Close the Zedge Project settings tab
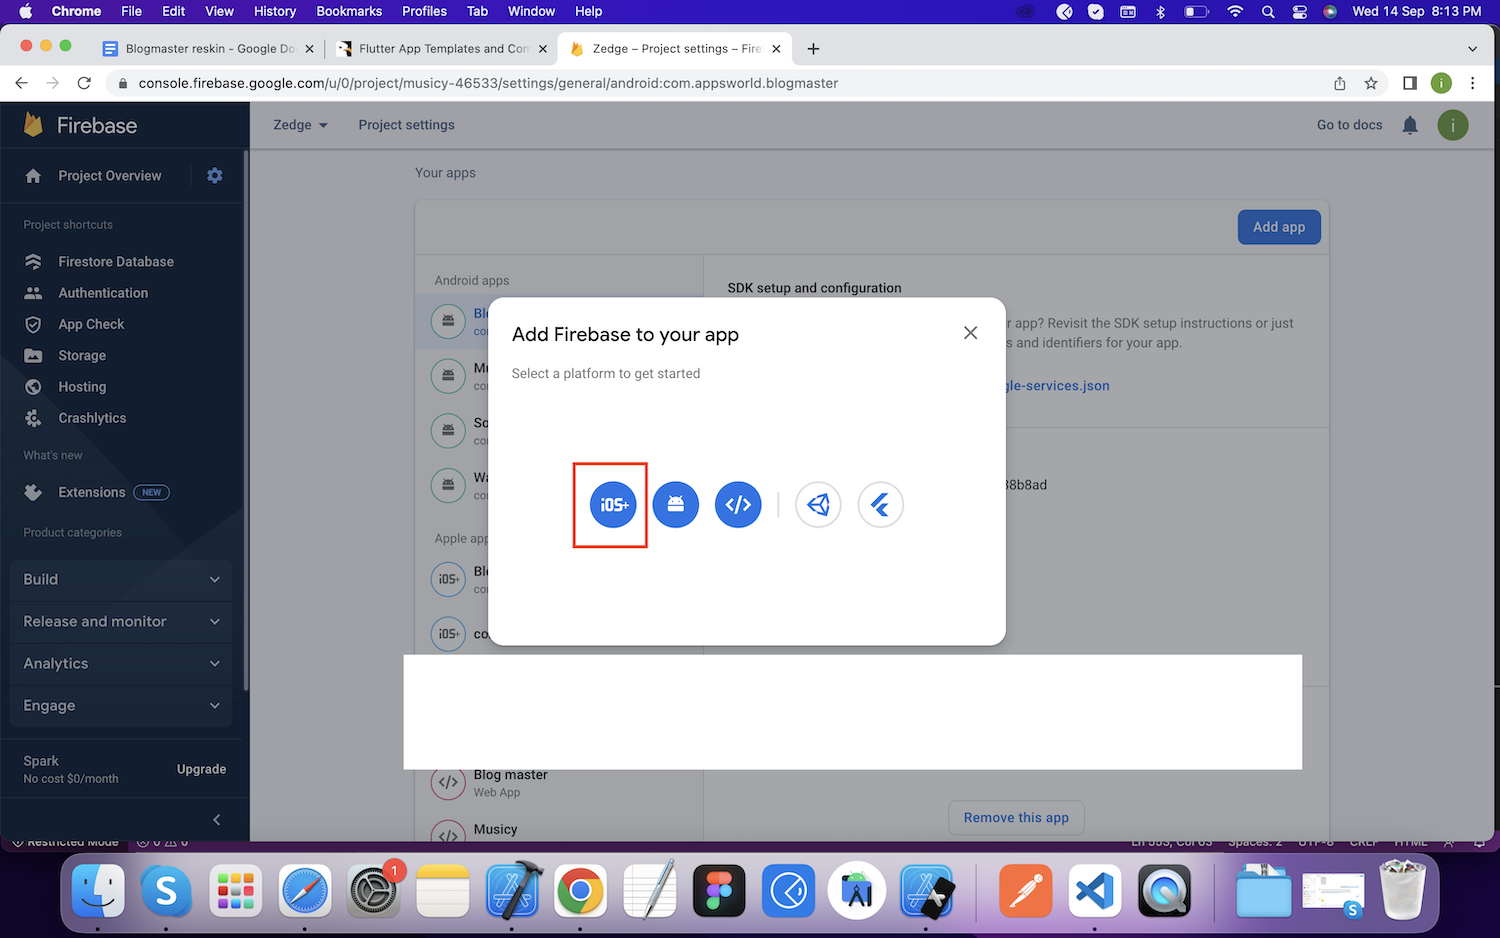Screen dimensions: 1500x938 pos(776,48)
